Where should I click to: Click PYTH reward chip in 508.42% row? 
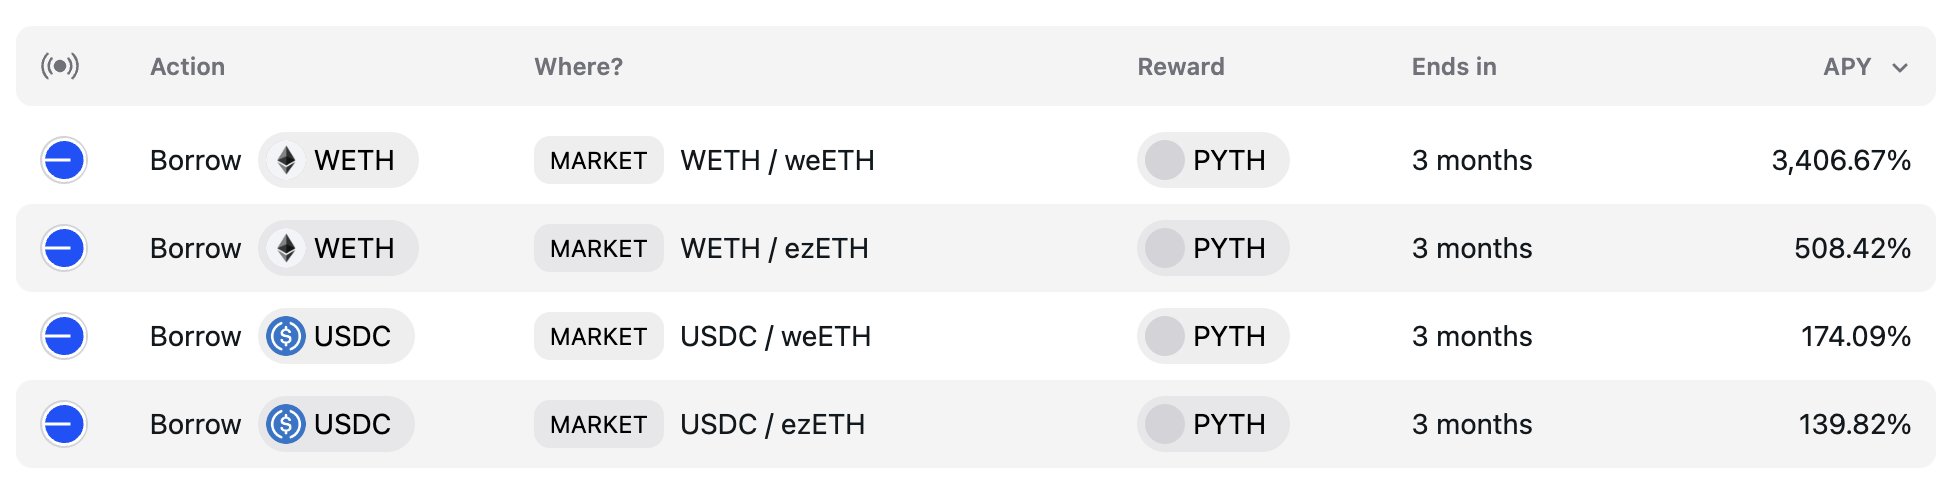pyautogui.click(x=1212, y=248)
